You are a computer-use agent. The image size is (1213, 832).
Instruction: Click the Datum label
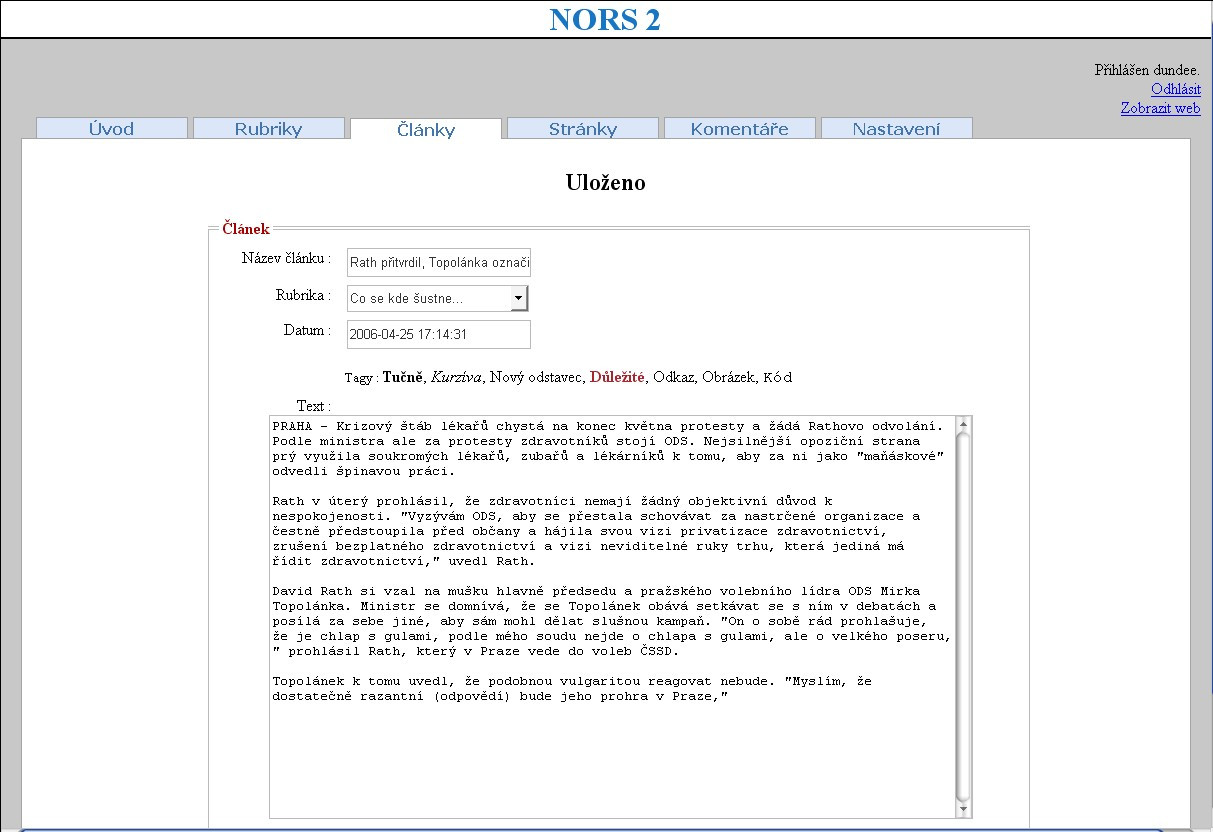click(307, 330)
